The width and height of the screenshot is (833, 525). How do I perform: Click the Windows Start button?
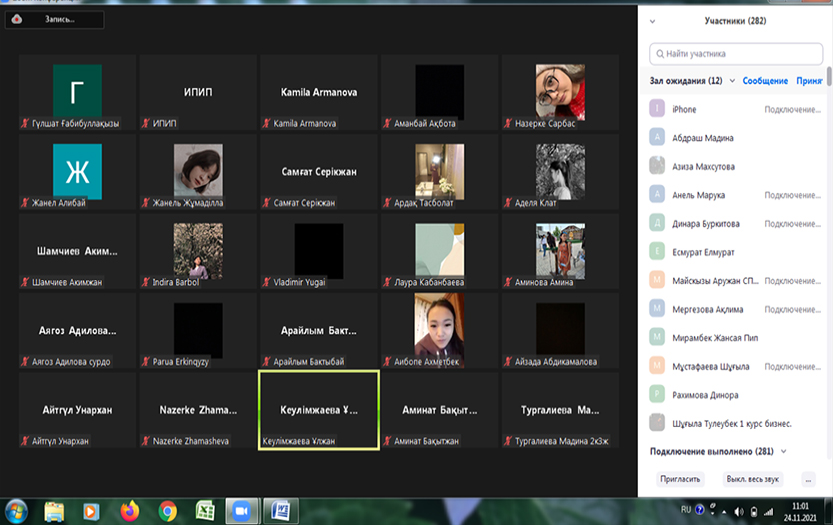pyautogui.click(x=16, y=510)
